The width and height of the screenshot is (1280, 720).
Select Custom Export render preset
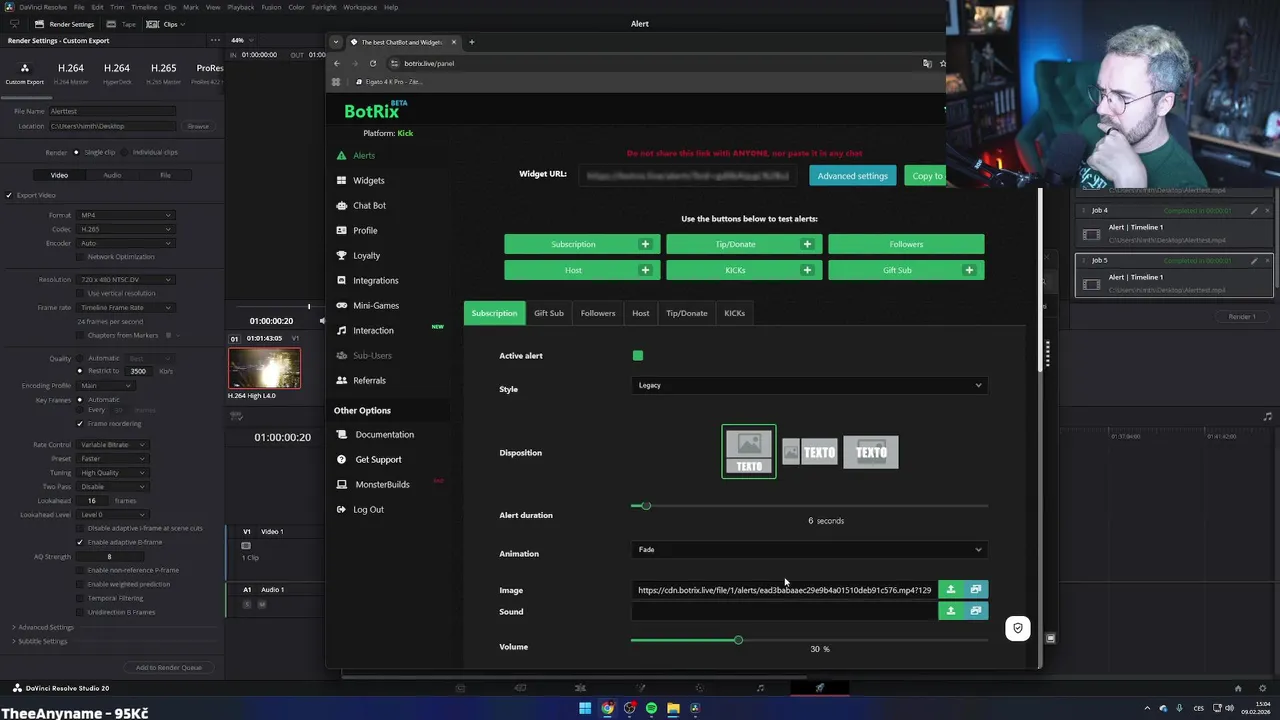click(24, 74)
